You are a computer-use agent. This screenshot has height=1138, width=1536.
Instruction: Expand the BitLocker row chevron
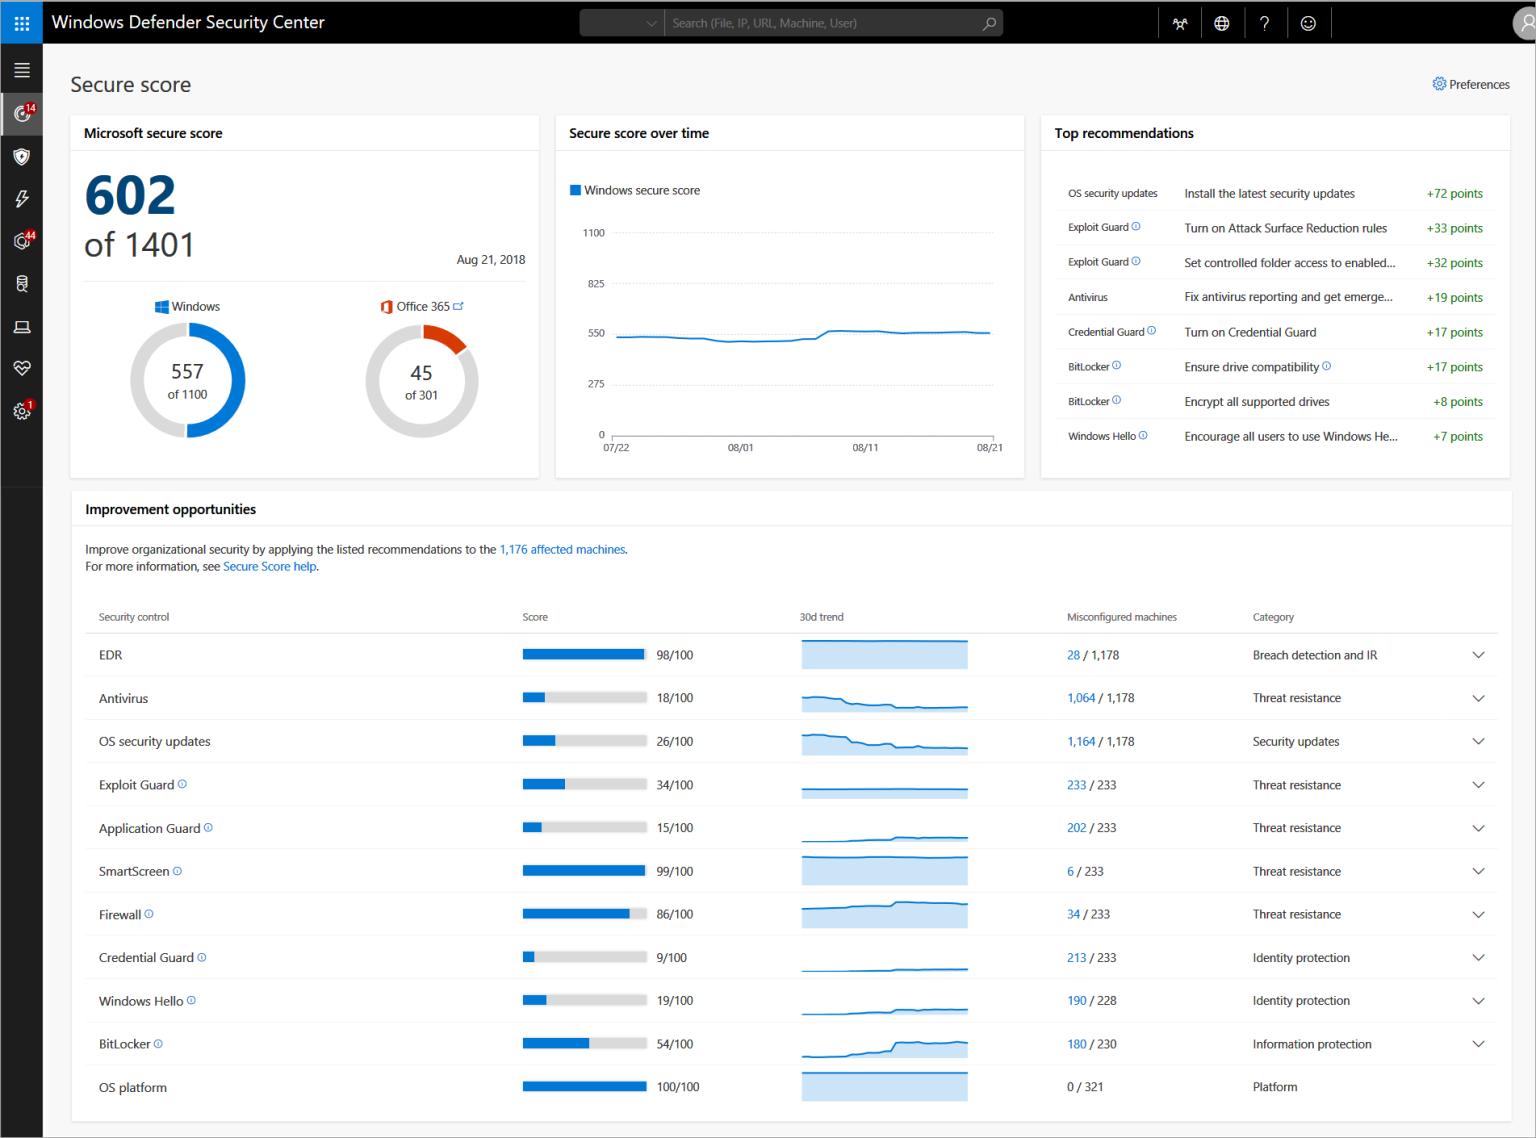[x=1478, y=1044]
